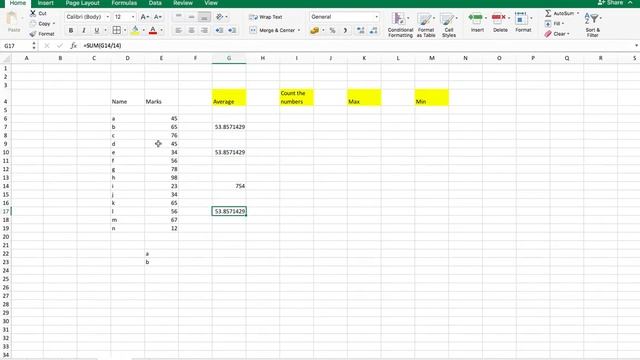Switch to the View tab
640x360 pixels.
coord(211,3)
